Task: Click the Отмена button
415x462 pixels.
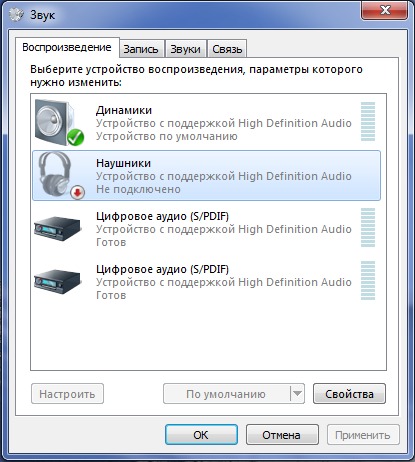Action: 282,434
